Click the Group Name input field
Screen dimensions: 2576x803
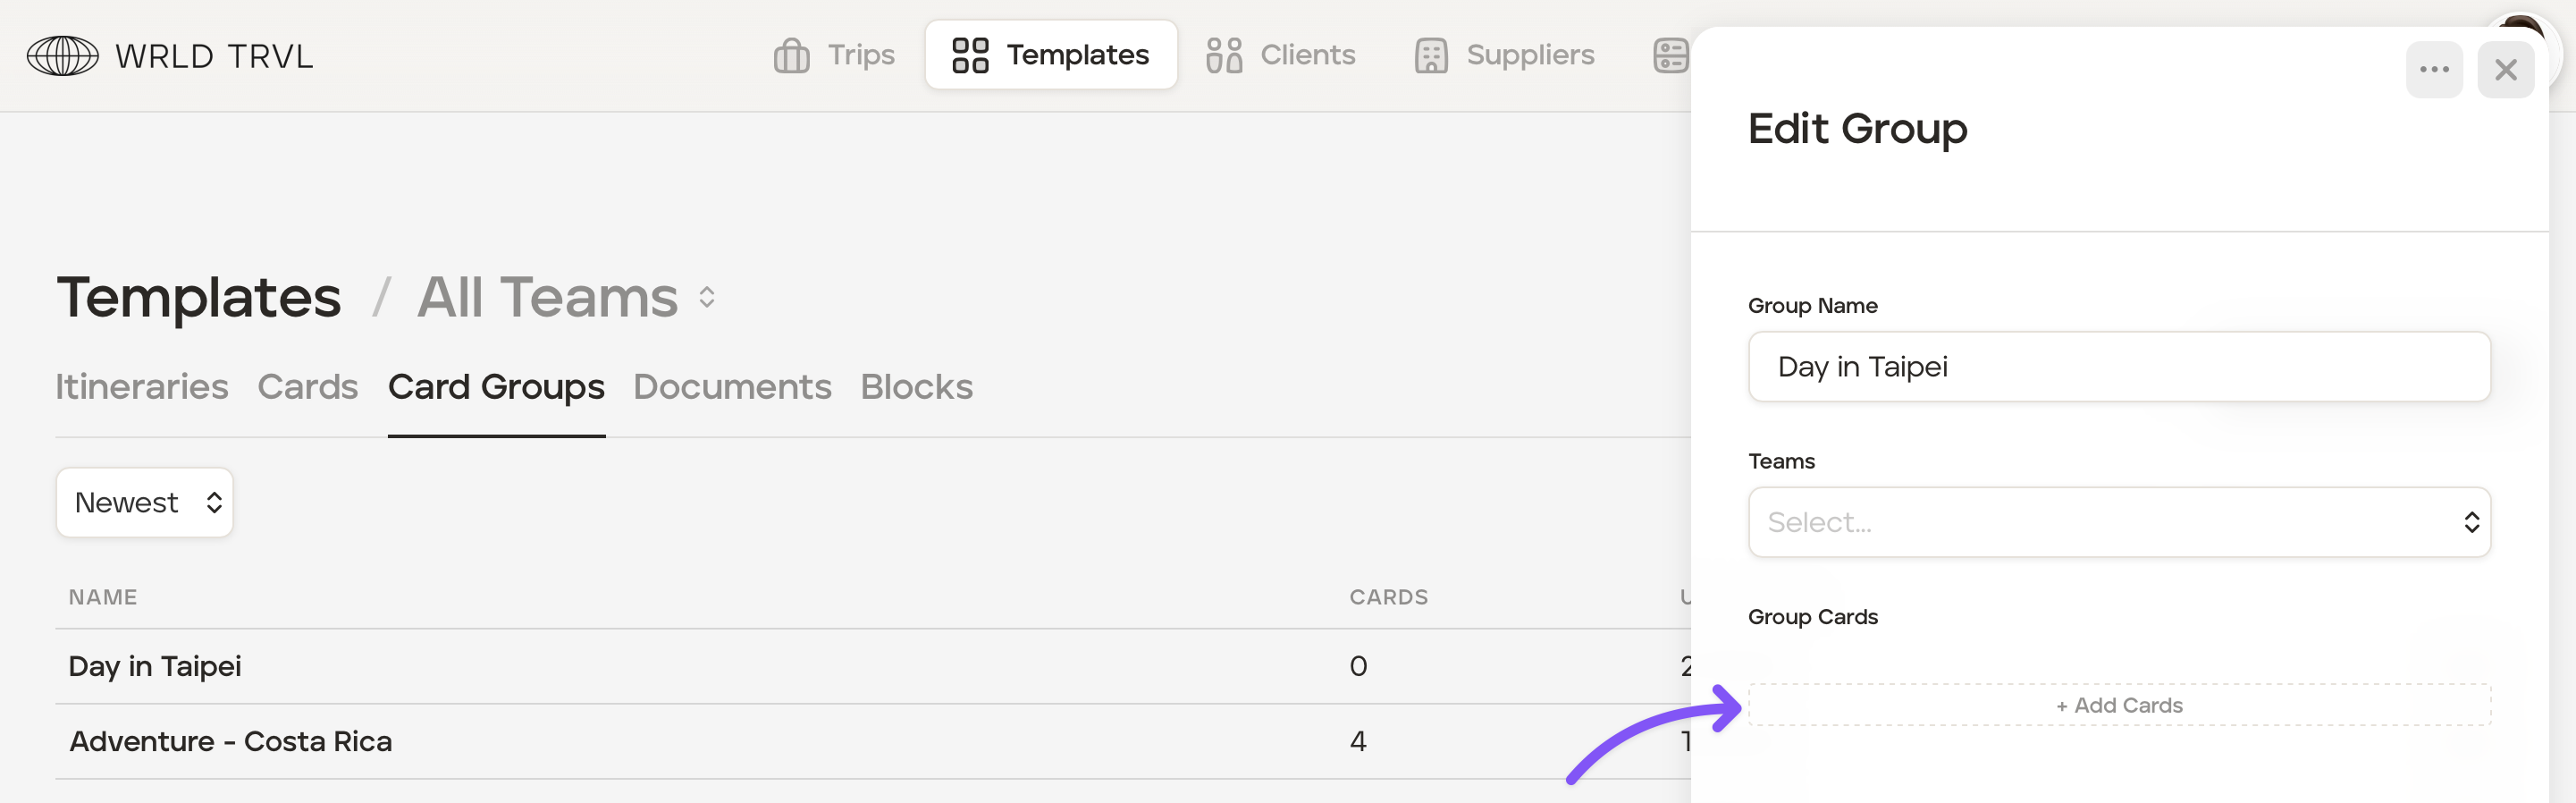(2118, 367)
